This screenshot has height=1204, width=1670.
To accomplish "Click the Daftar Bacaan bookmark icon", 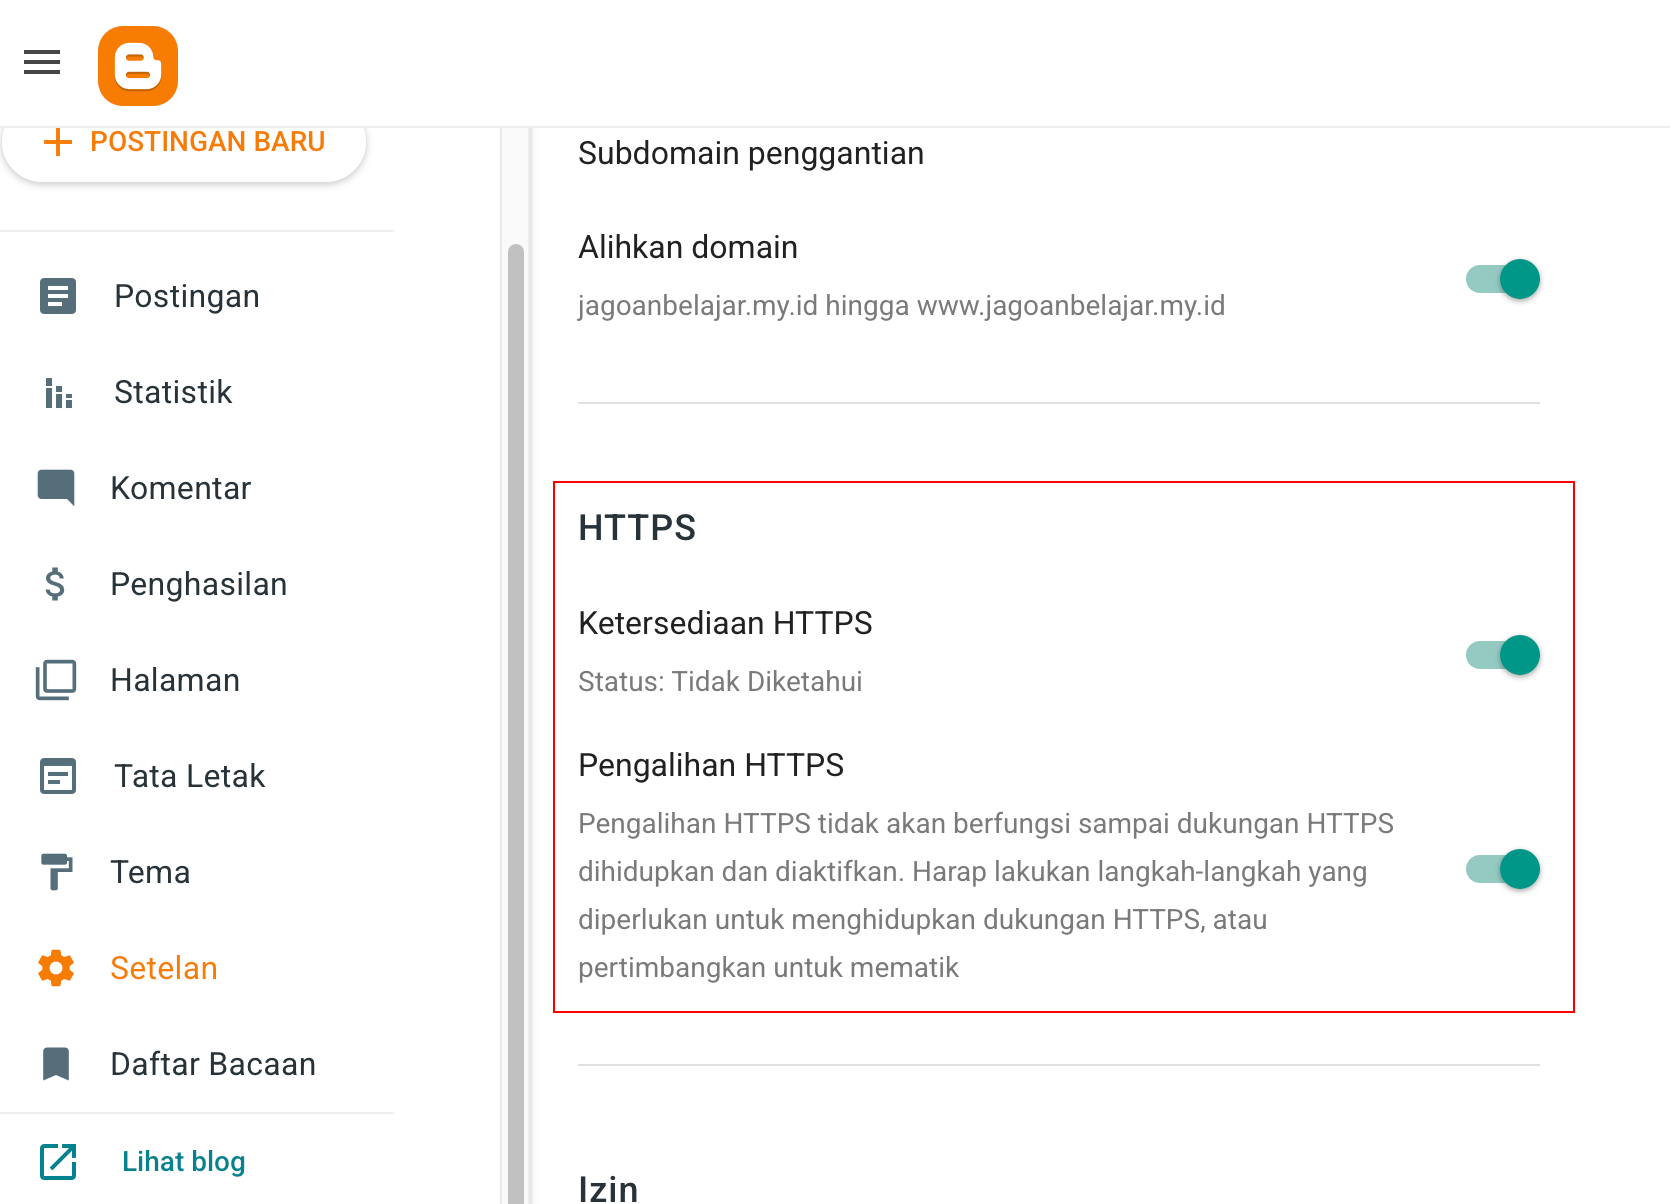I will pyautogui.click(x=56, y=1064).
